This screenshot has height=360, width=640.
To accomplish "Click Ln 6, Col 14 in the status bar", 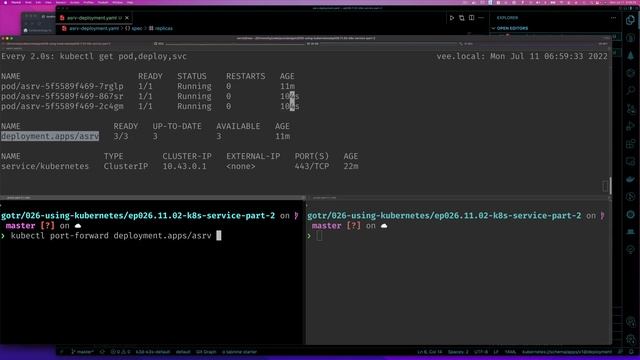I will point(430,351).
